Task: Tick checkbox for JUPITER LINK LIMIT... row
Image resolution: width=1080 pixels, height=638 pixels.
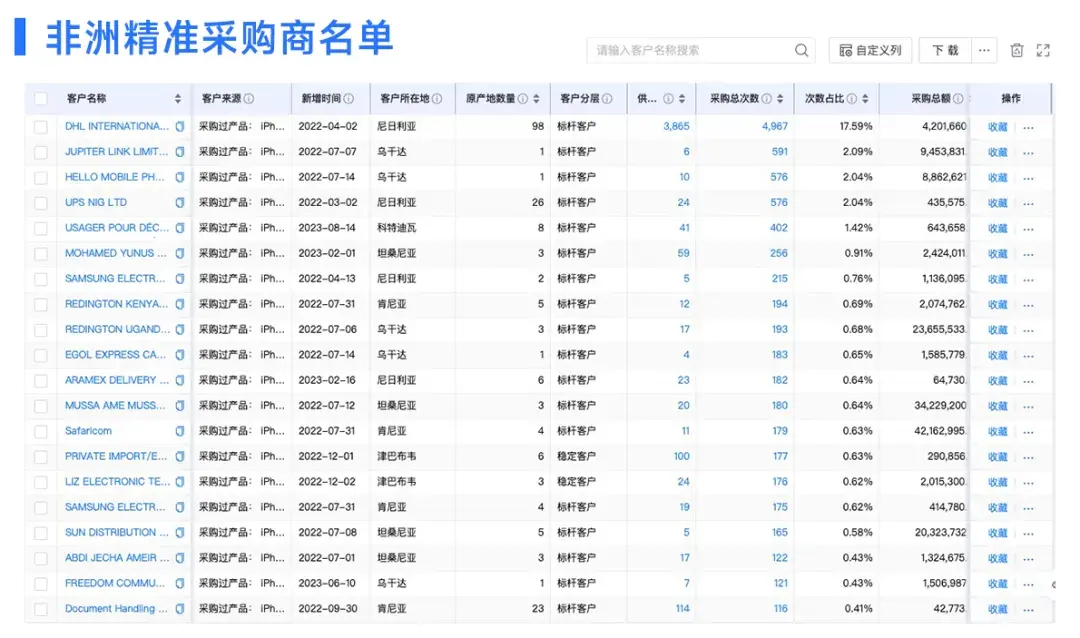Action: (41, 152)
